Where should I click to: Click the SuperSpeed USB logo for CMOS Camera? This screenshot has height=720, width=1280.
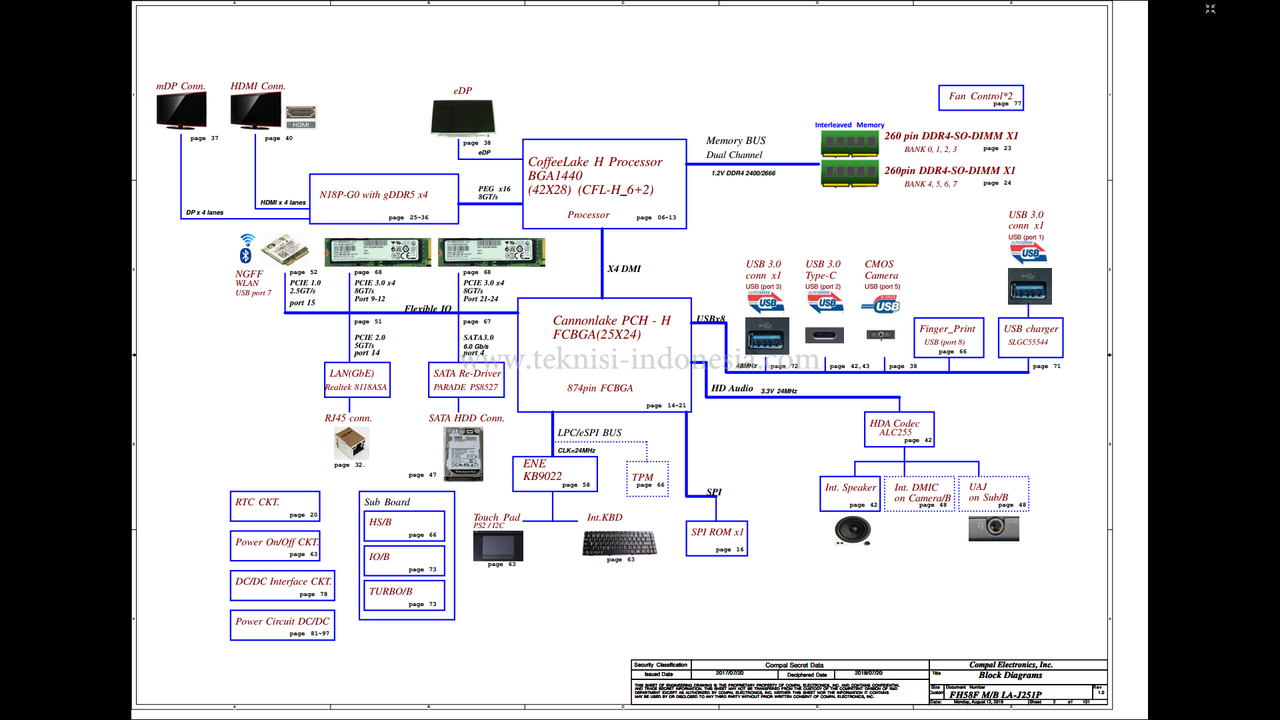tap(882, 302)
